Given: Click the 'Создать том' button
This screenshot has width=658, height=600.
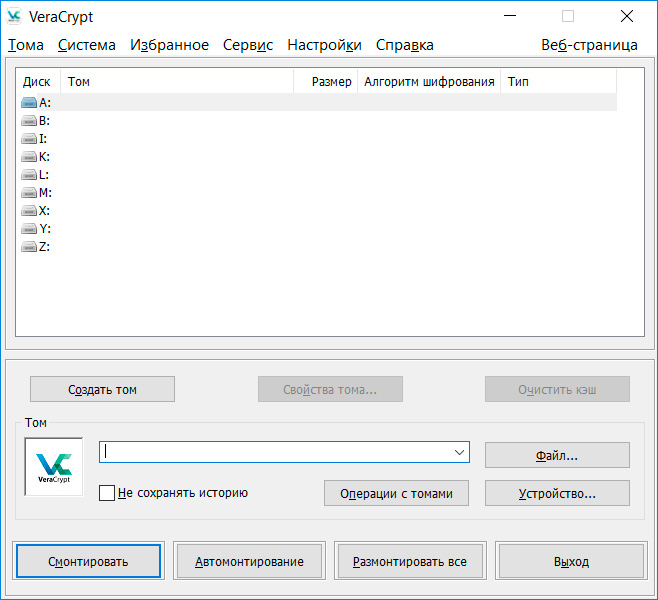Looking at the screenshot, I should coord(102,389).
